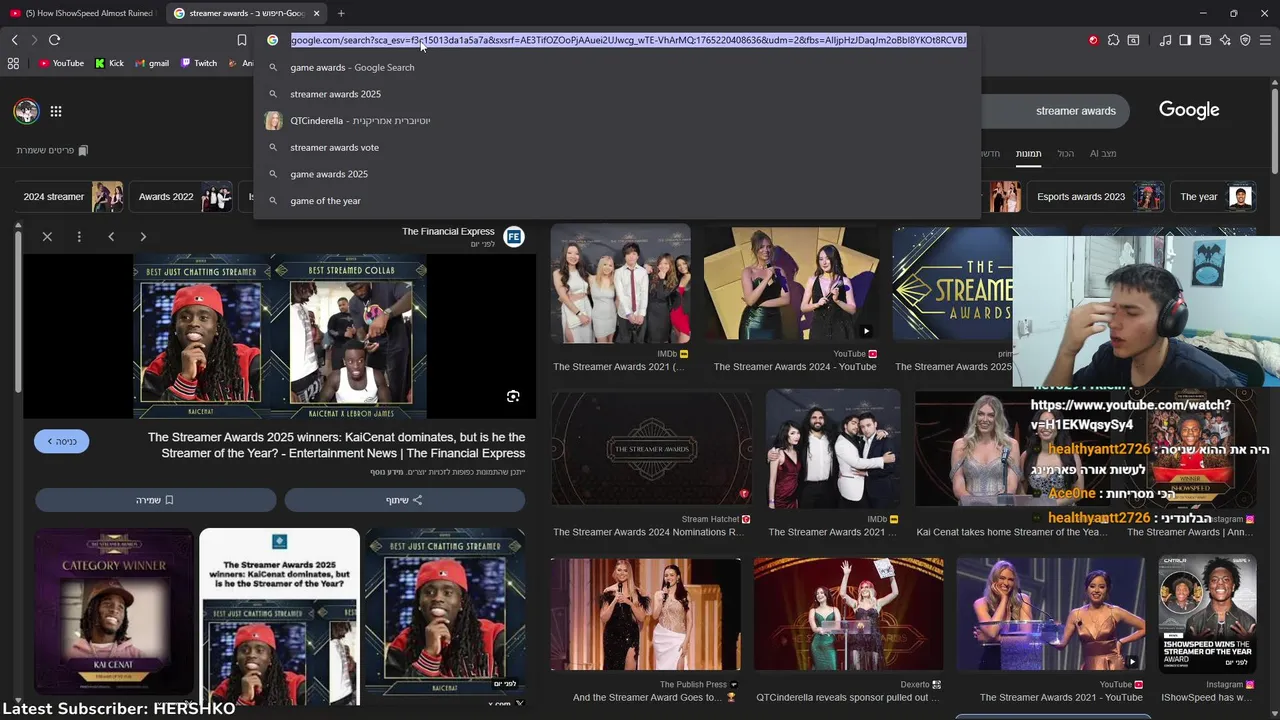Go to next image in preview panel
1280x720 pixels.
143,237
